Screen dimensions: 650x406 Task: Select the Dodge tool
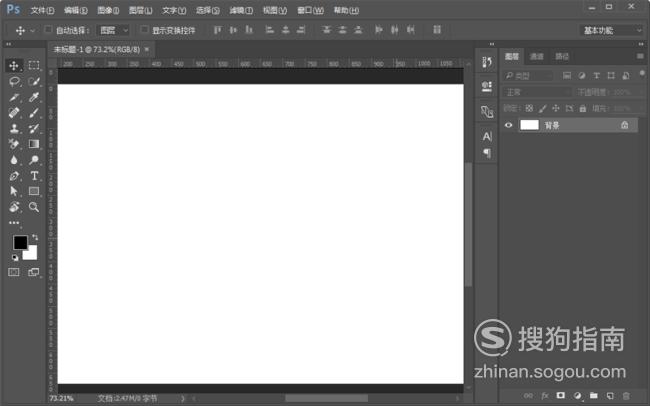pos(34,160)
